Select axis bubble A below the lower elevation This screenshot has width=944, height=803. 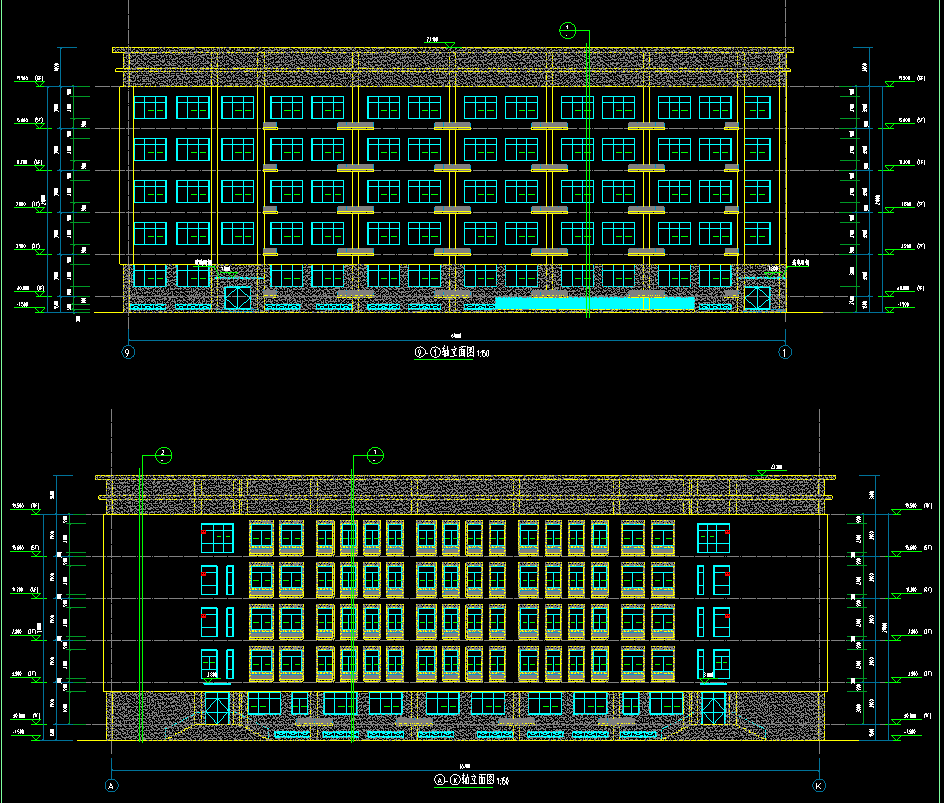[x=112, y=785]
